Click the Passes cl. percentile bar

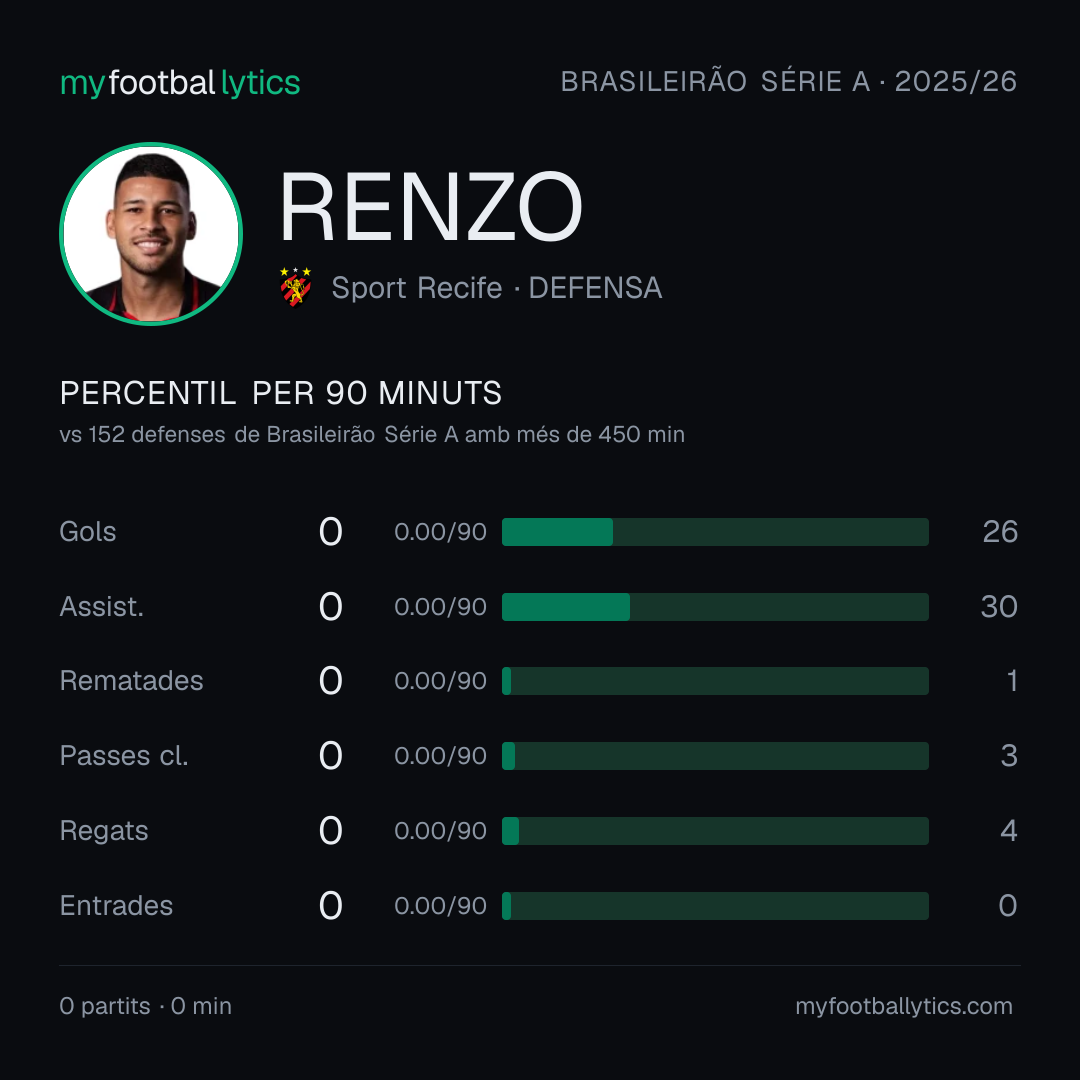click(715, 756)
